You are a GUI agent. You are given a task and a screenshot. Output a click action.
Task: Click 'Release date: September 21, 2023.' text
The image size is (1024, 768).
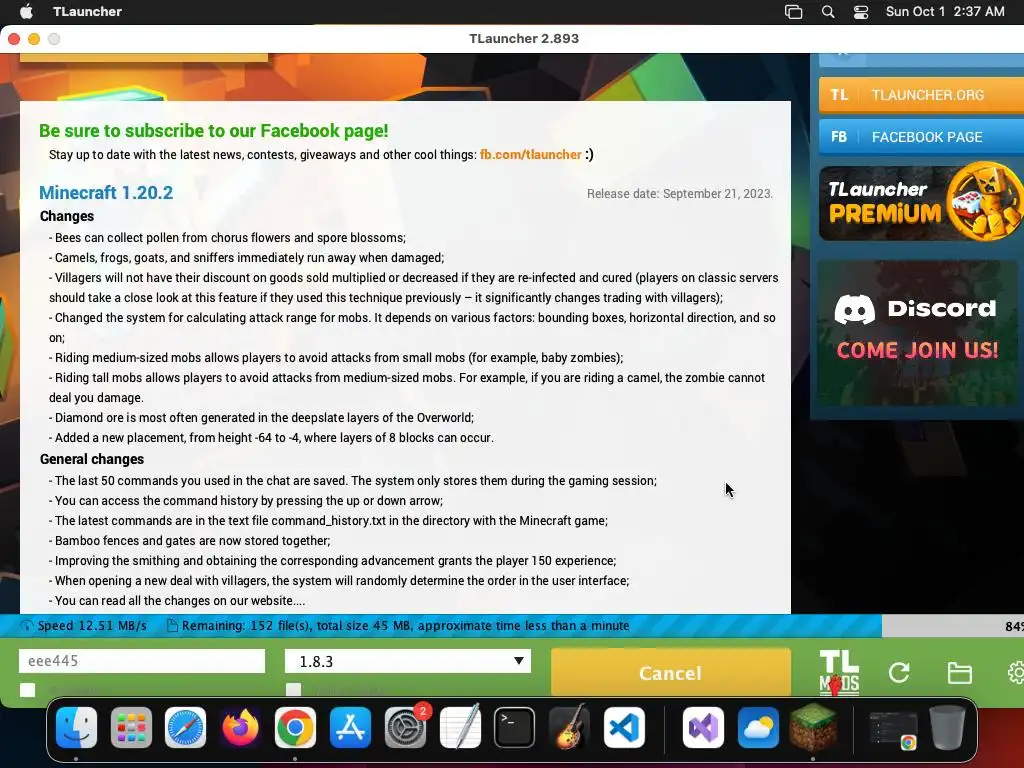[x=680, y=193]
